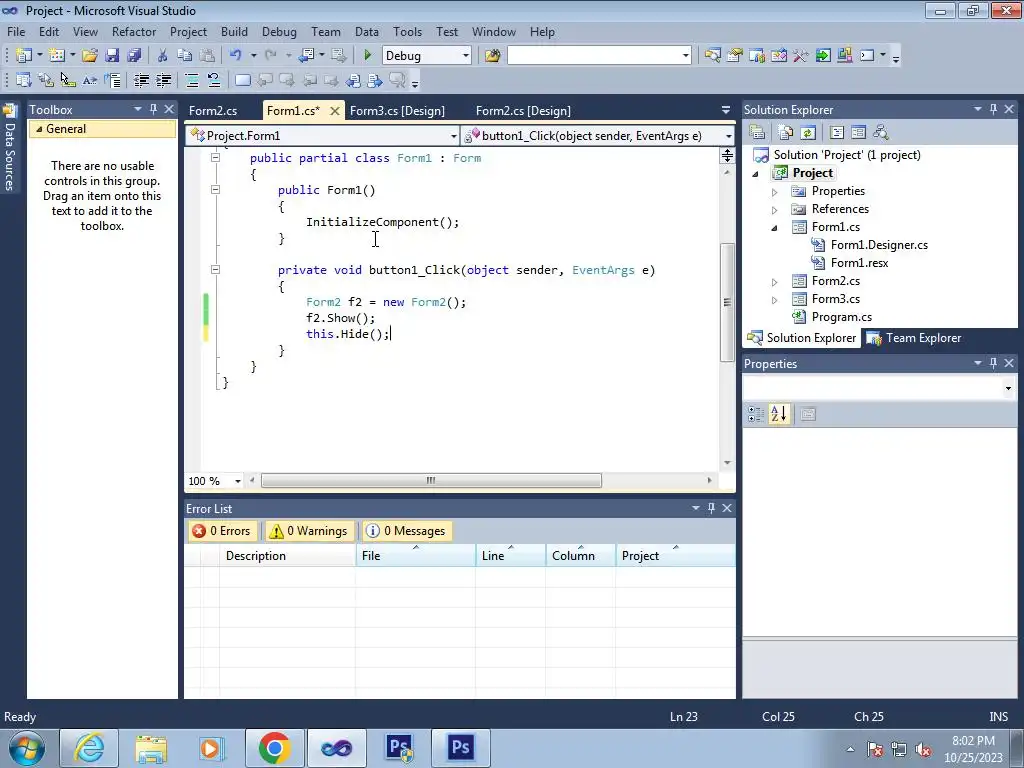Open Google Chrome from the taskbar
Image resolution: width=1024 pixels, height=768 pixels.
[x=274, y=748]
